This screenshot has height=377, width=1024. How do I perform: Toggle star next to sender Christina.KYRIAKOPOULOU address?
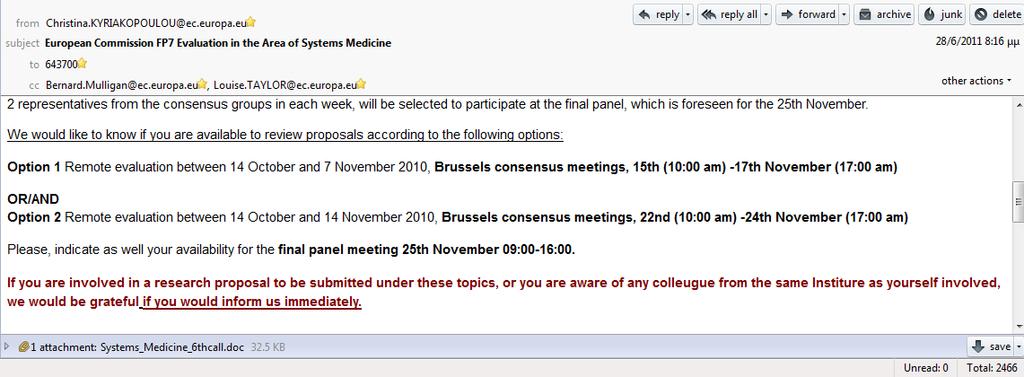(x=251, y=22)
